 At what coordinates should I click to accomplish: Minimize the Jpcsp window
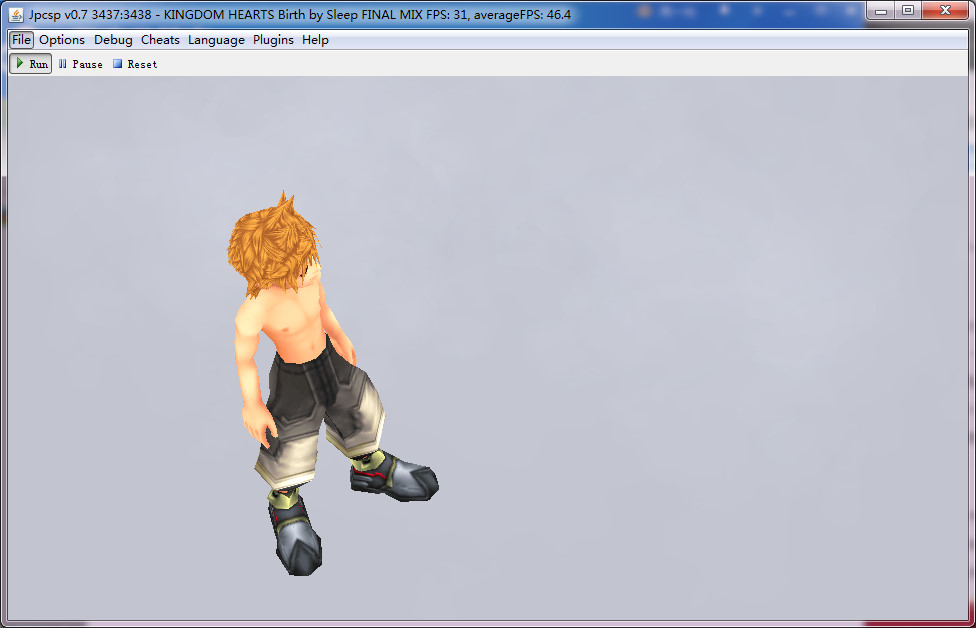[881, 10]
